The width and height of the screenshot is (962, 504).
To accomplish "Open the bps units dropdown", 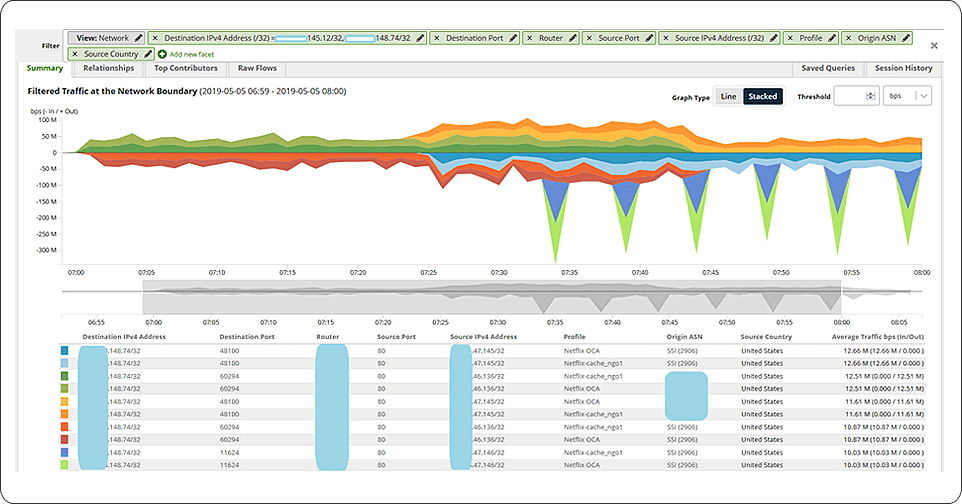I will [x=907, y=96].
